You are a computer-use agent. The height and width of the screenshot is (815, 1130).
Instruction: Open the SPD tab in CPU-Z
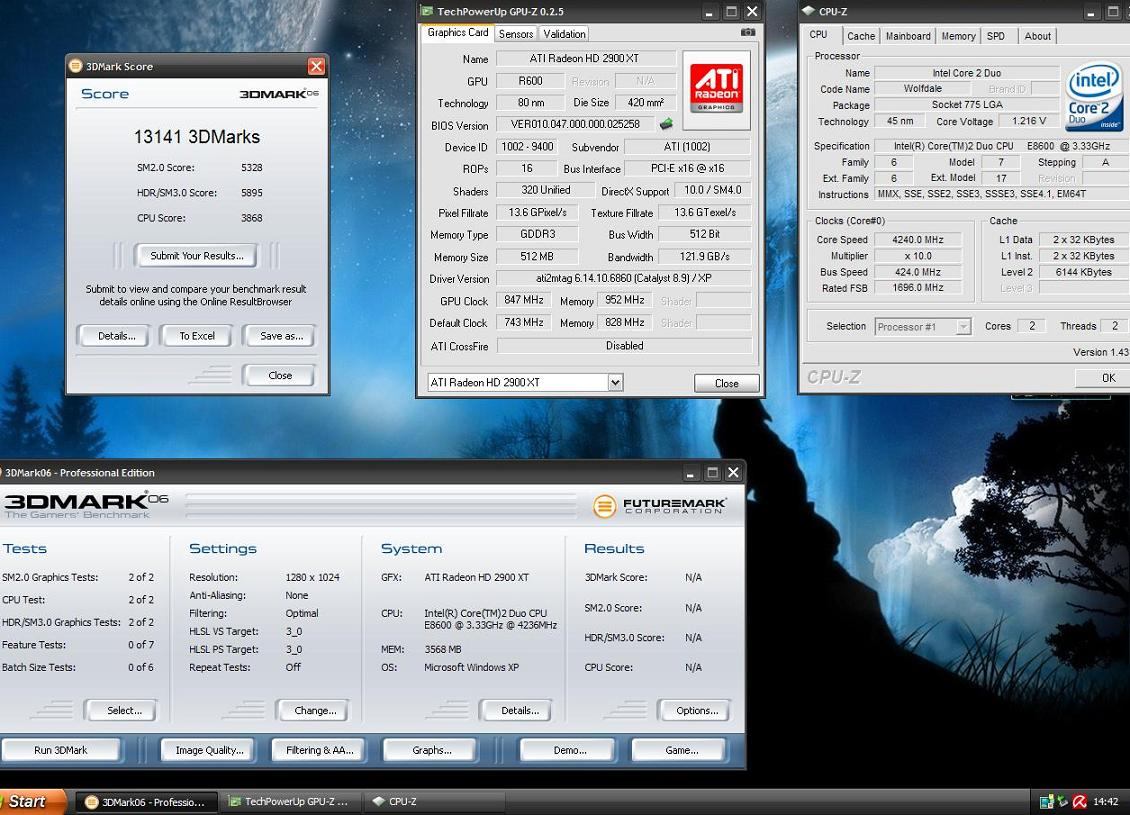click(996, 36)
